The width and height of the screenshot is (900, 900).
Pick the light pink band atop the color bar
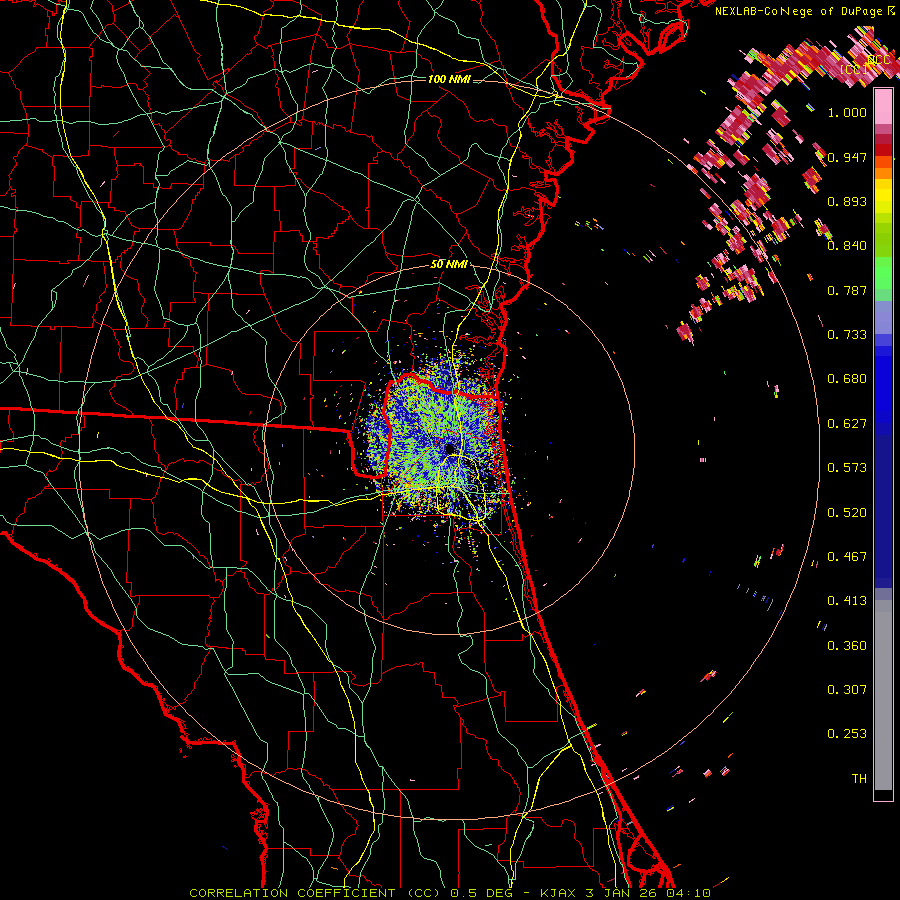[883, 107]
